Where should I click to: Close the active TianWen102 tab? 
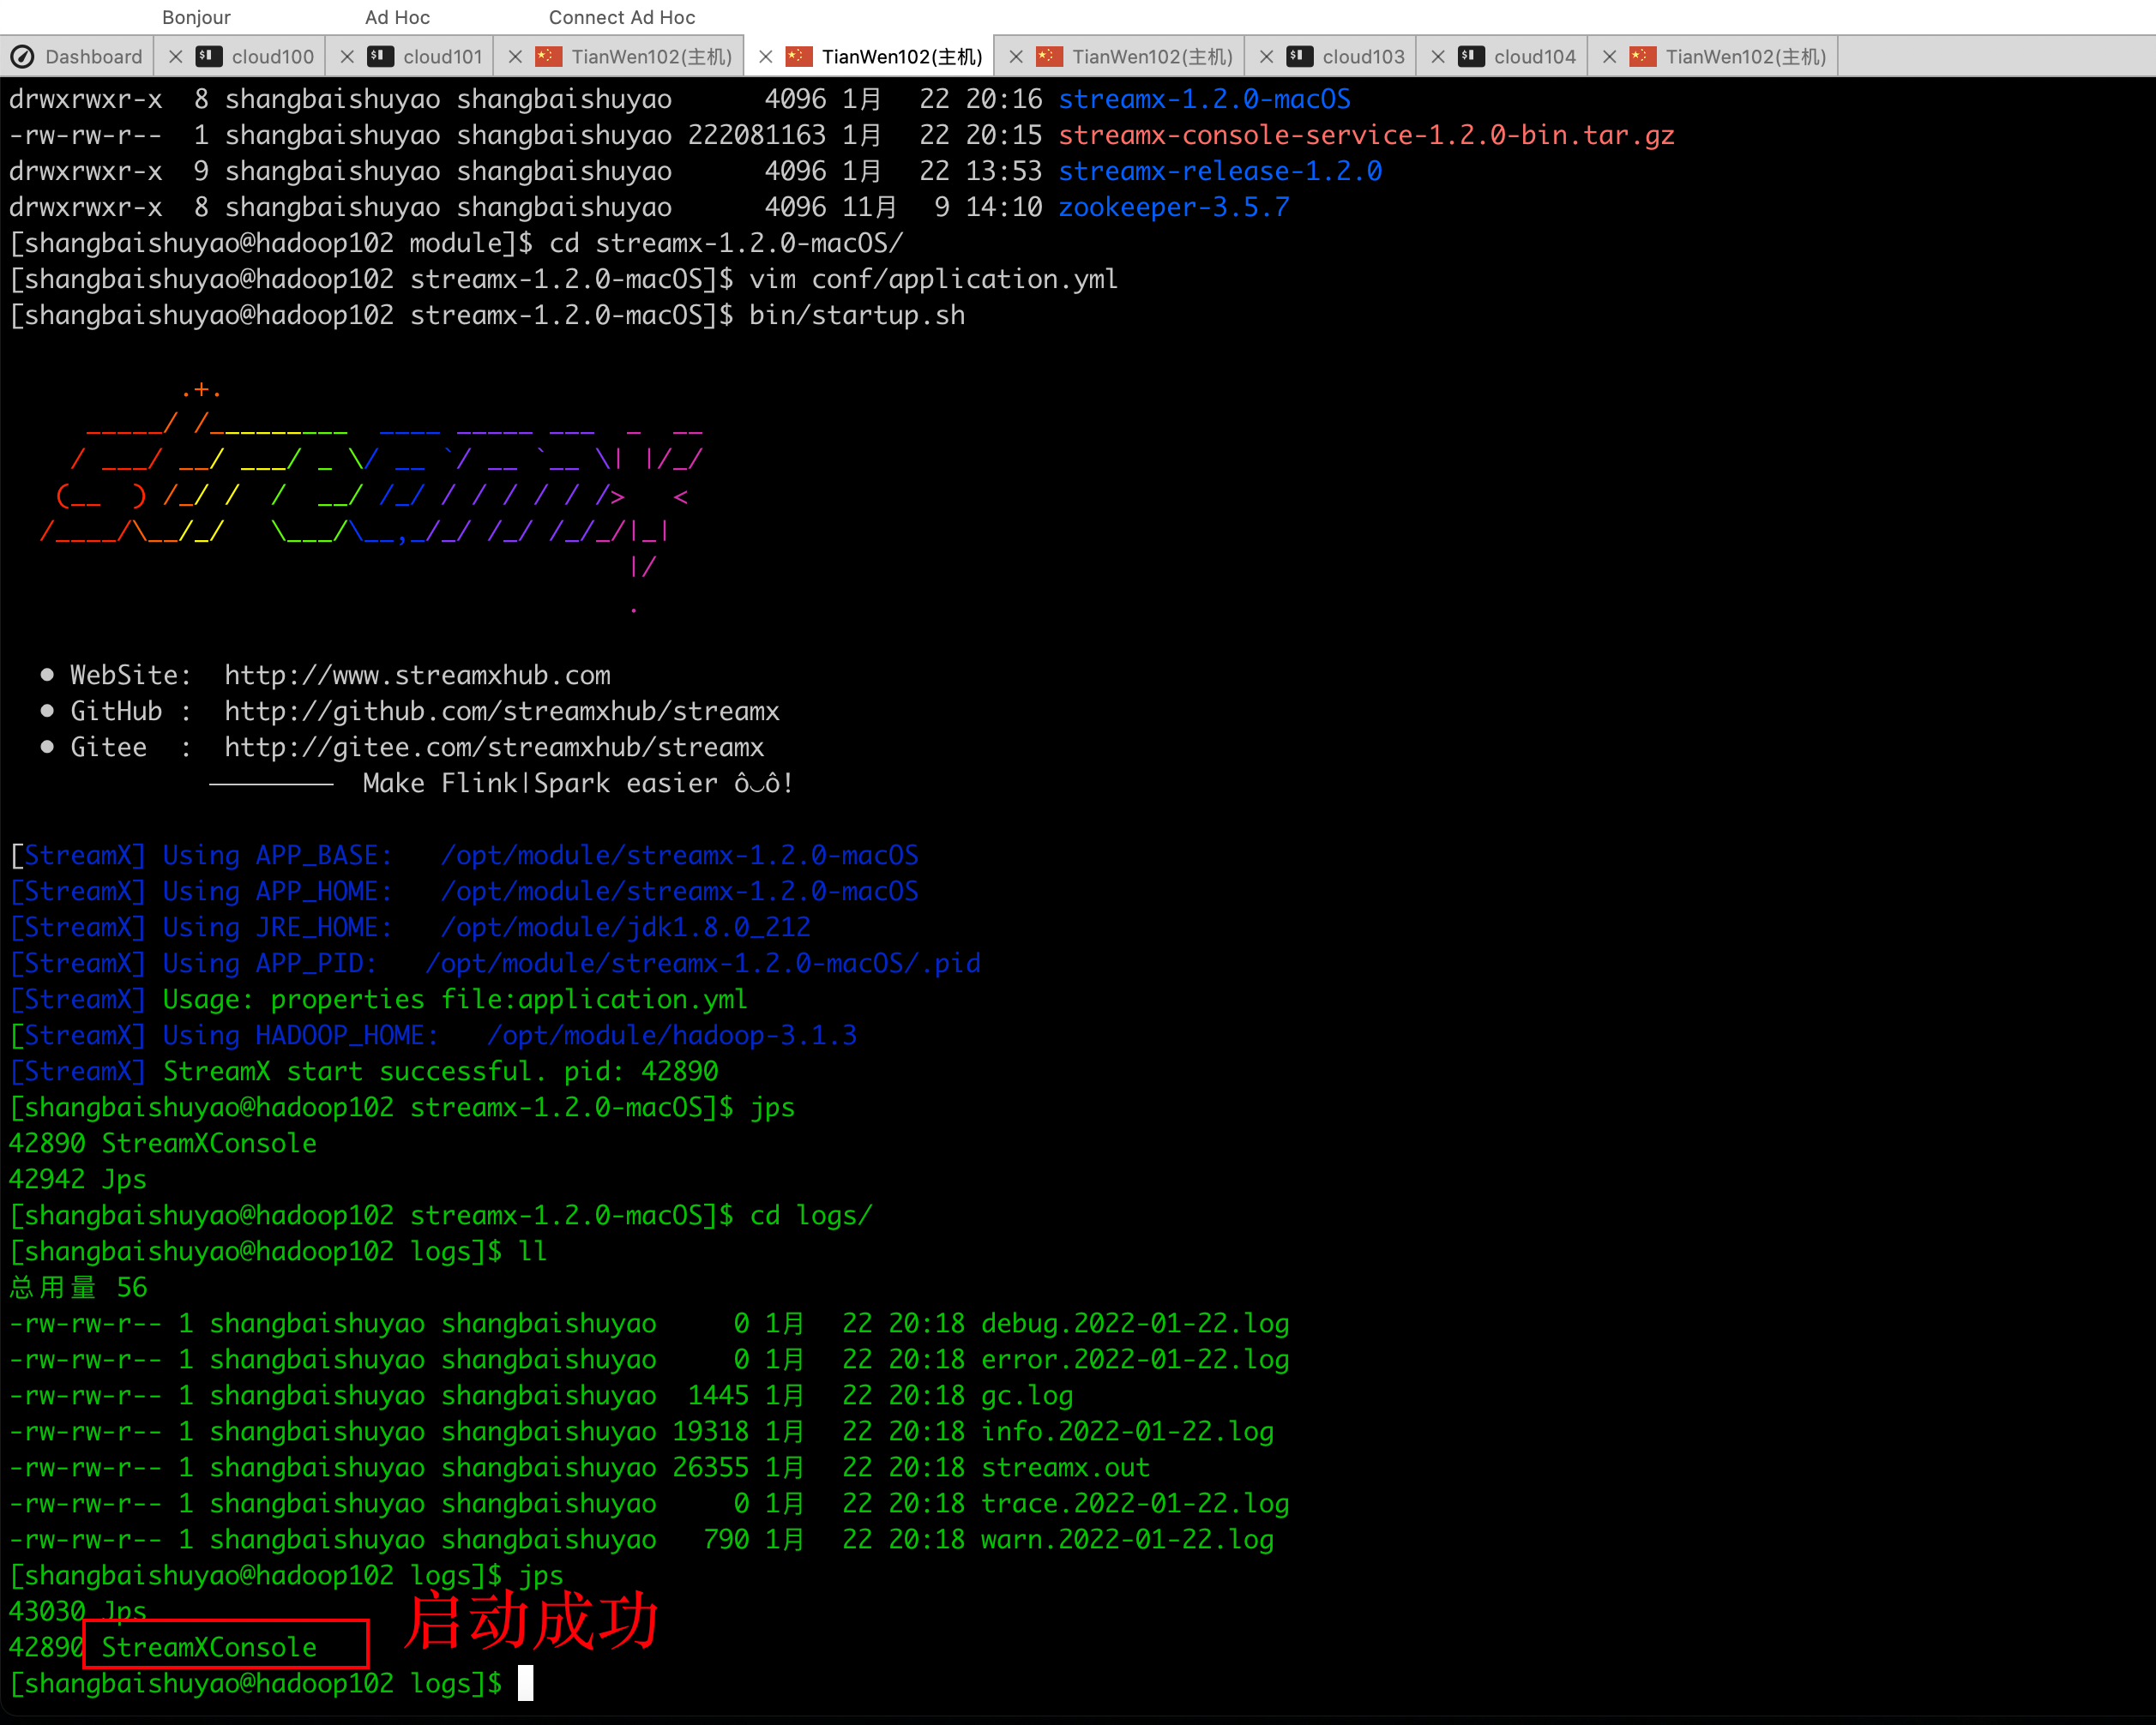point(765,57)
